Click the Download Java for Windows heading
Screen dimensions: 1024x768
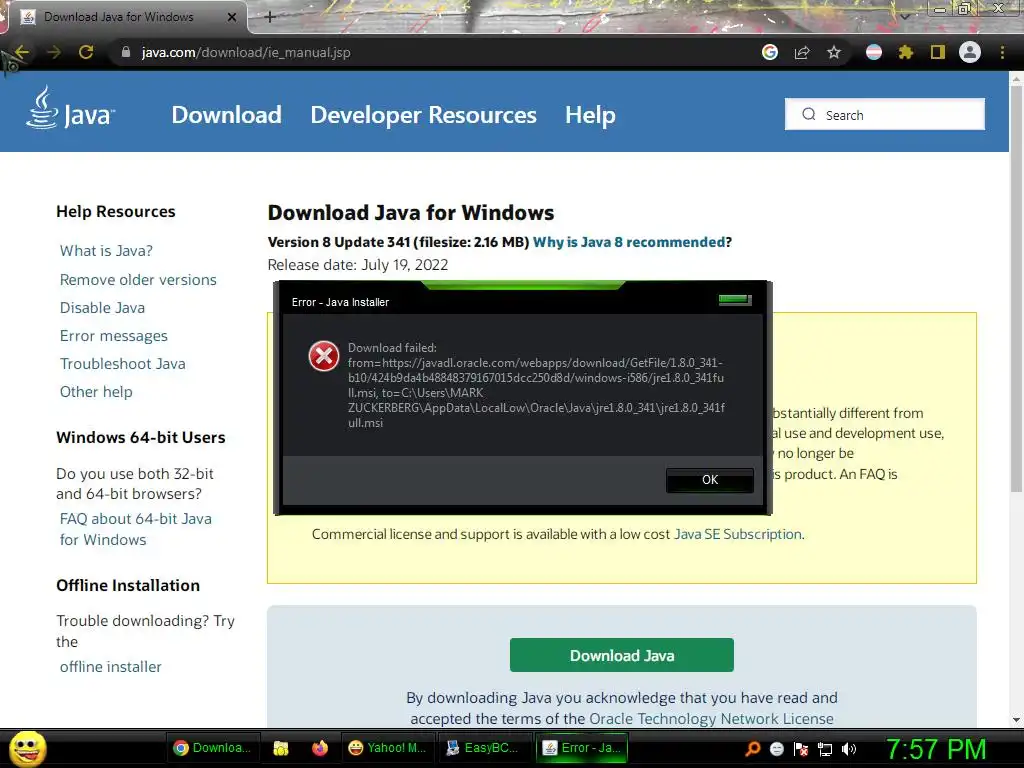(x=411, y=213)
